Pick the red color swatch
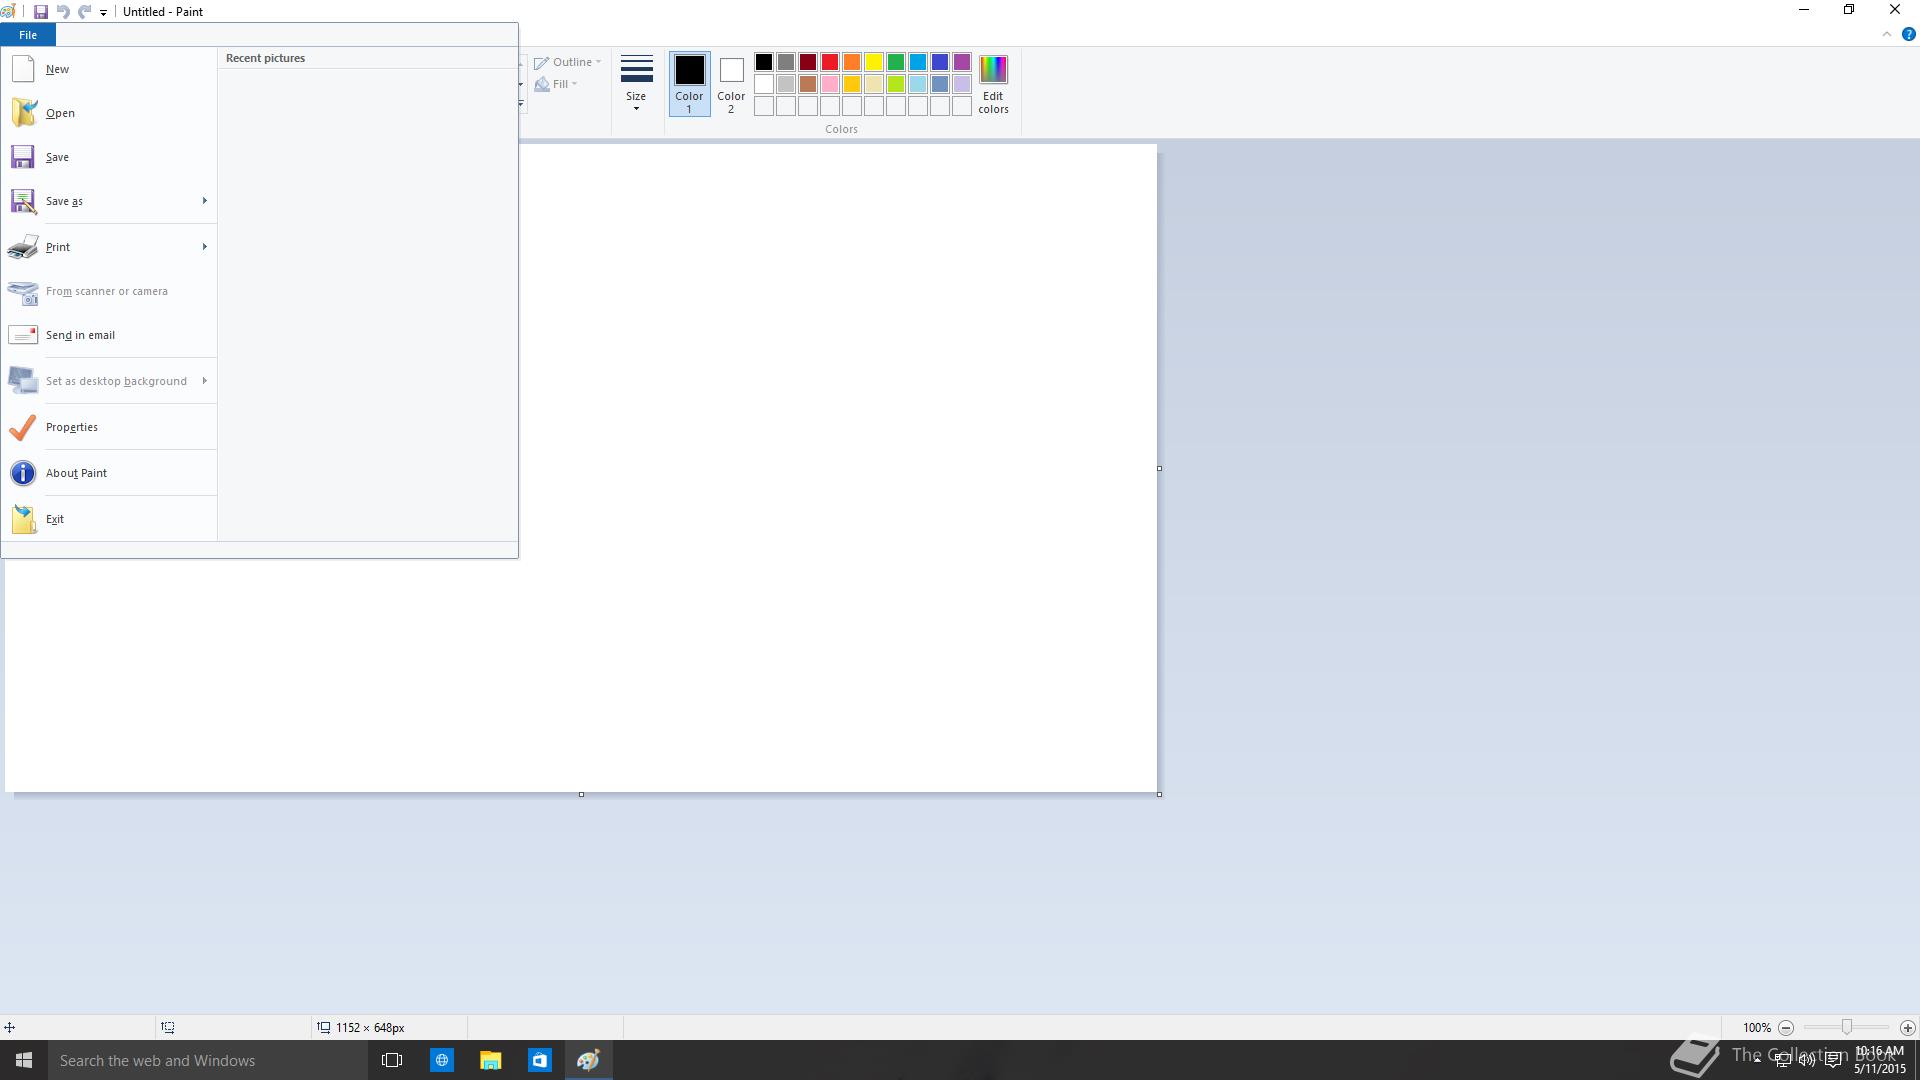 [x=830, y=62]
